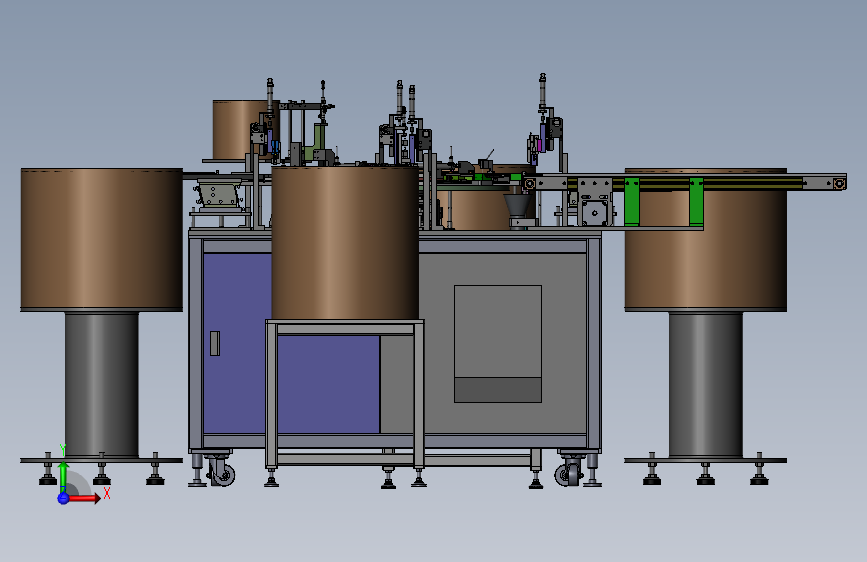Select the black funnel below the conveyor end
The image size is (867, 562).
518,206
